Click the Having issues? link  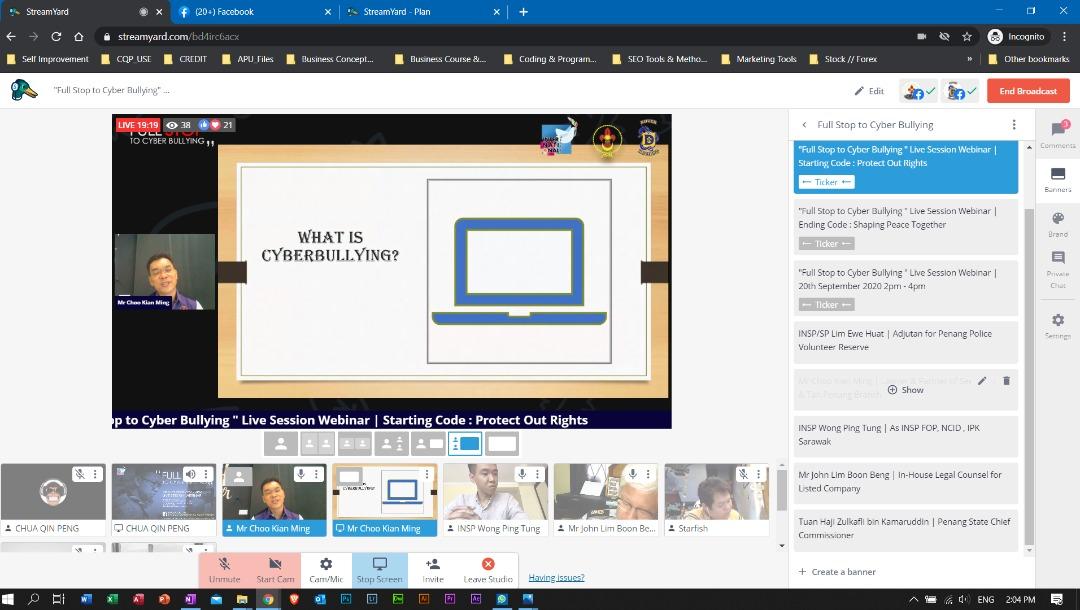click(556, 578)
